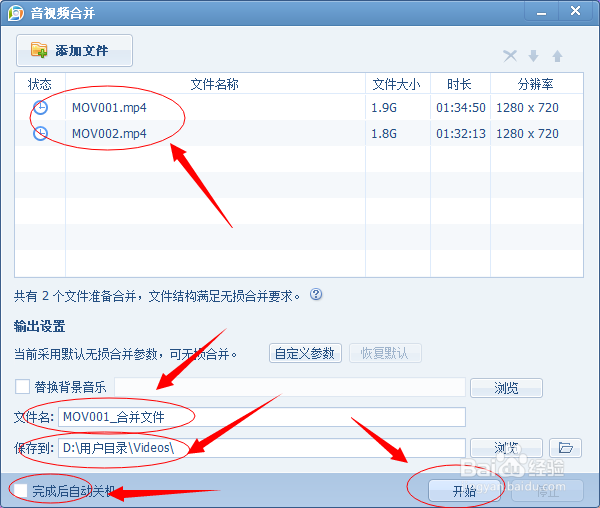600x508 pixels.
Task: Click the 恢复默认 button
Action: click(x=385, y=353)
